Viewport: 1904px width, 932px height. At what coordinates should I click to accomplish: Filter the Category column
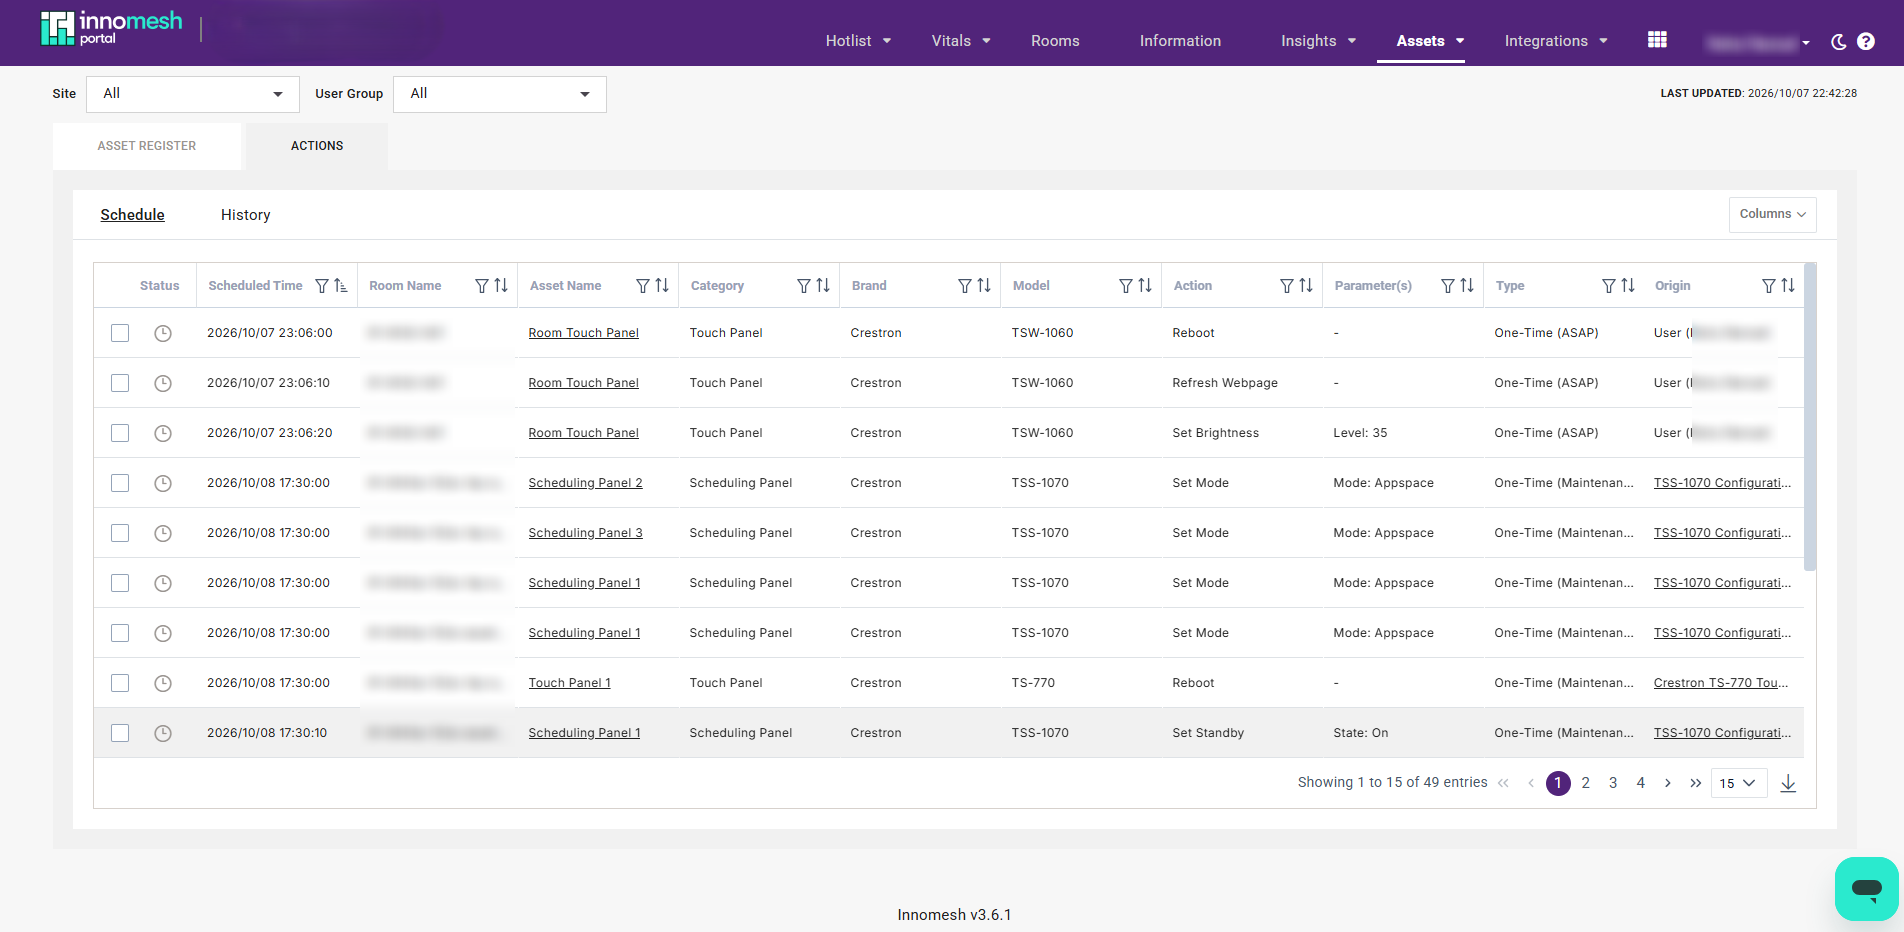[804, 286]
